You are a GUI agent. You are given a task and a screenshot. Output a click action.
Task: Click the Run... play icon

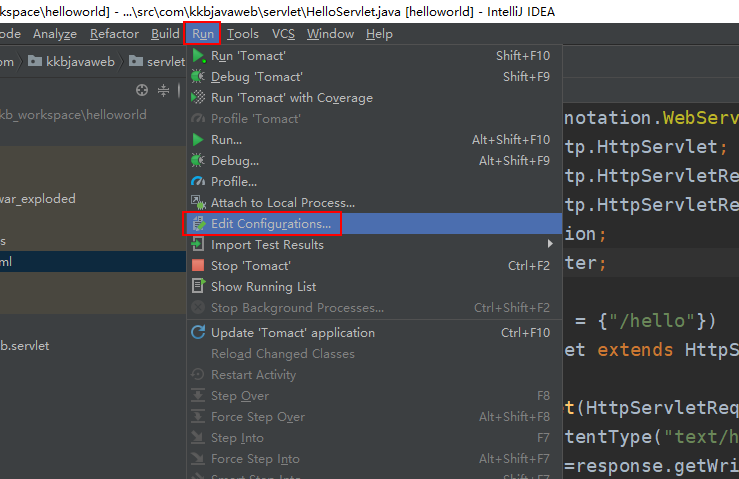[198, 140]
